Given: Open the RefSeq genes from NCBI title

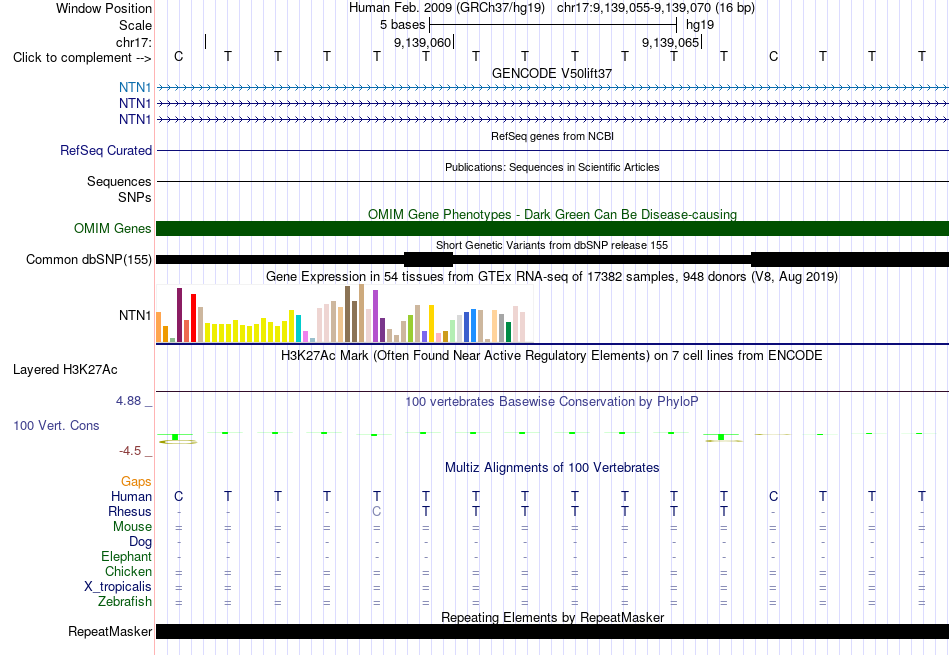Looking at the screenshot, I should [552, 136].
